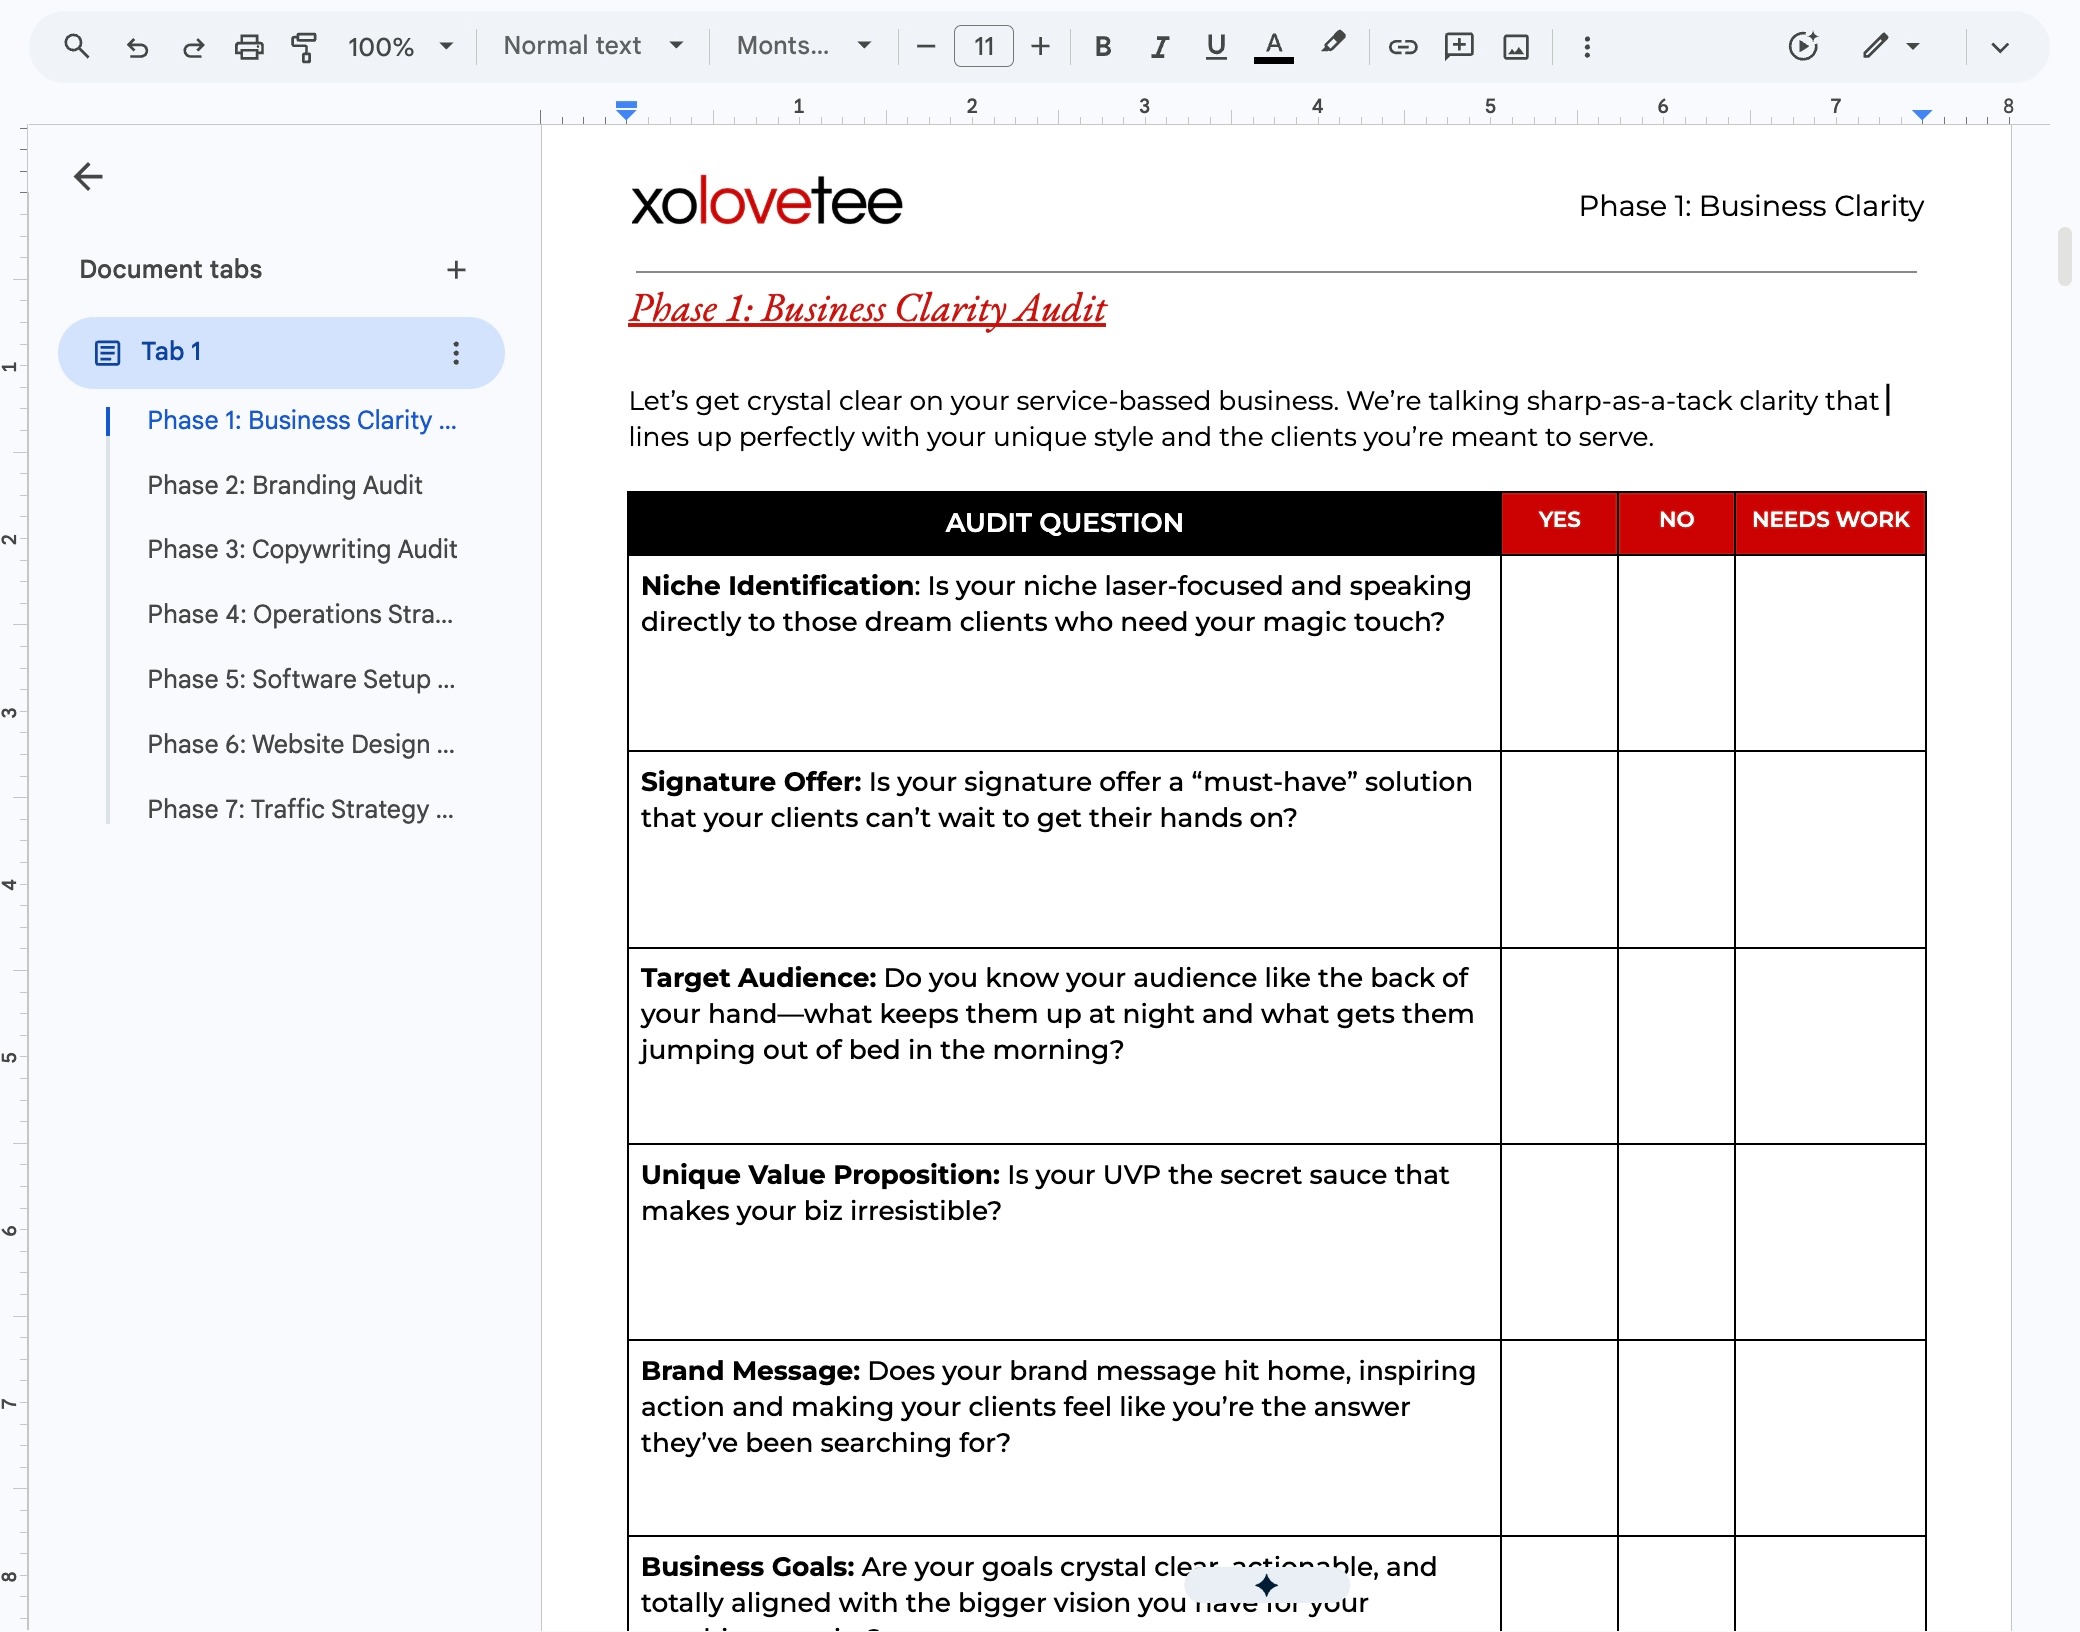
Task: Go to Phase 5: Software Setup outline item
Action: [x=301, y=679]
